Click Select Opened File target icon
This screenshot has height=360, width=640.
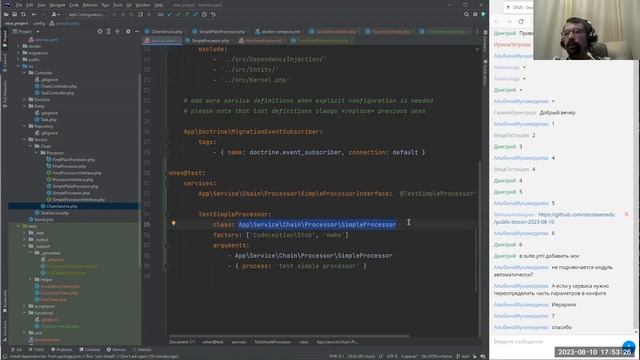pyautogui.click(x=100, y=31)
